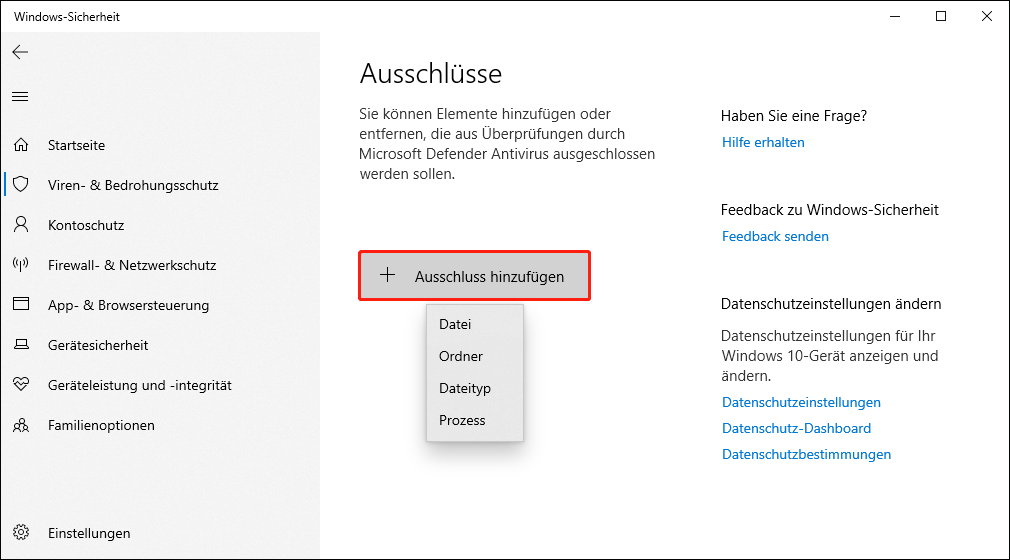Select the Gerätesicherheit laptop icon

pyautogui.click(x=21, y=344)
